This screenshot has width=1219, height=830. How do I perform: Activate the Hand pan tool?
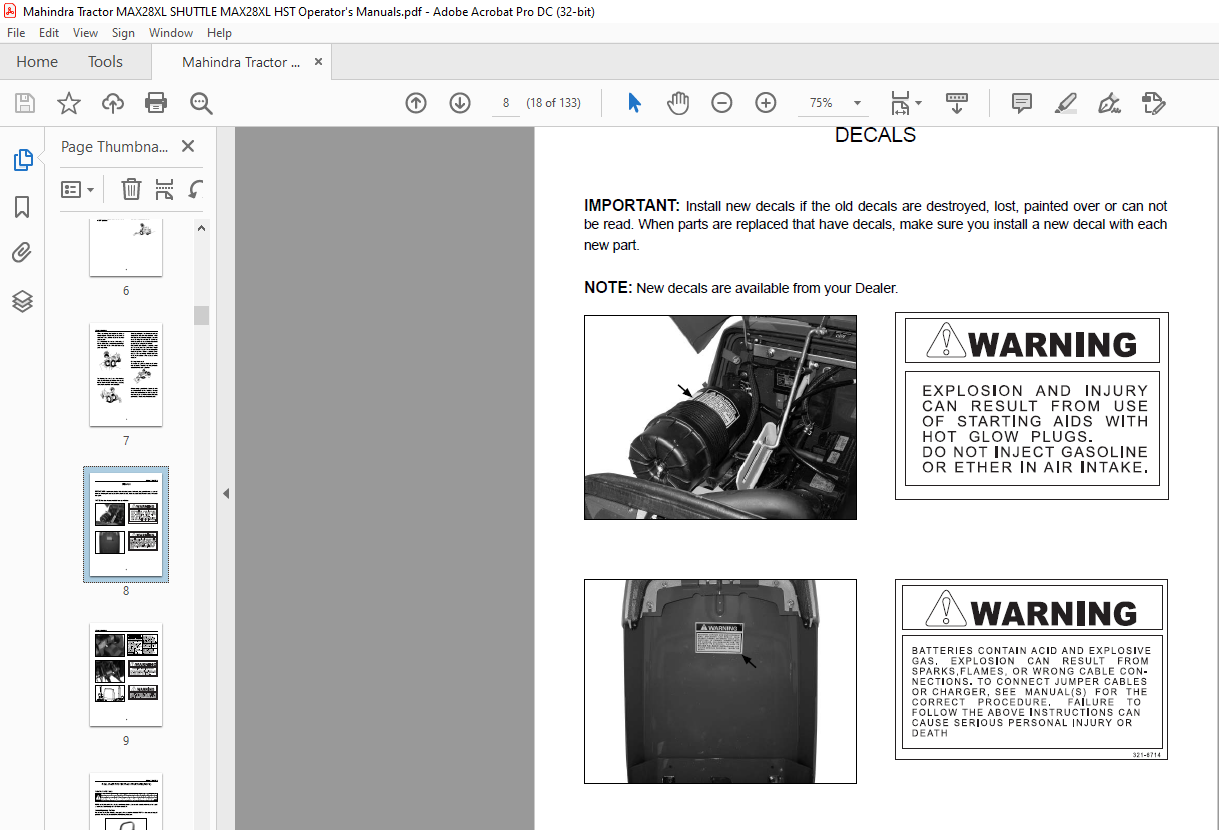point(678,103)
